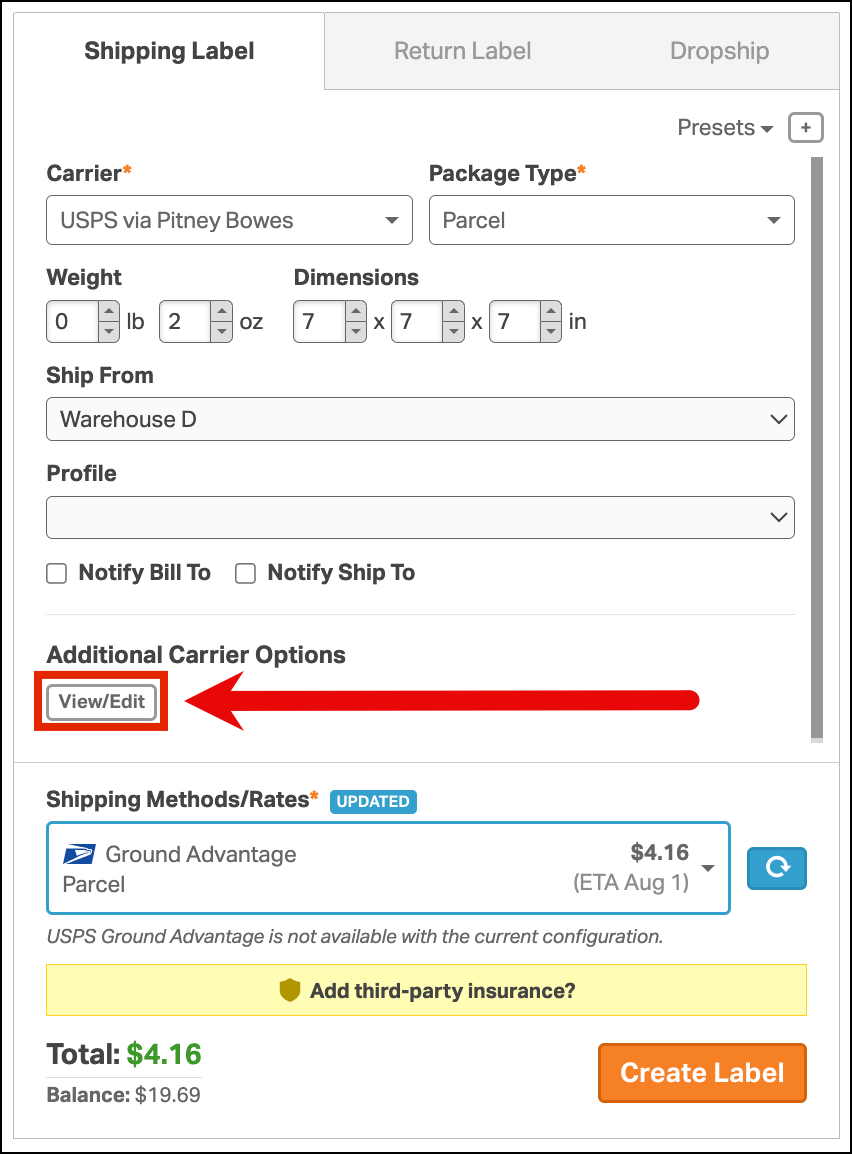Switch to the Dropship tab

pyautogui.click(x=720, y=51)
